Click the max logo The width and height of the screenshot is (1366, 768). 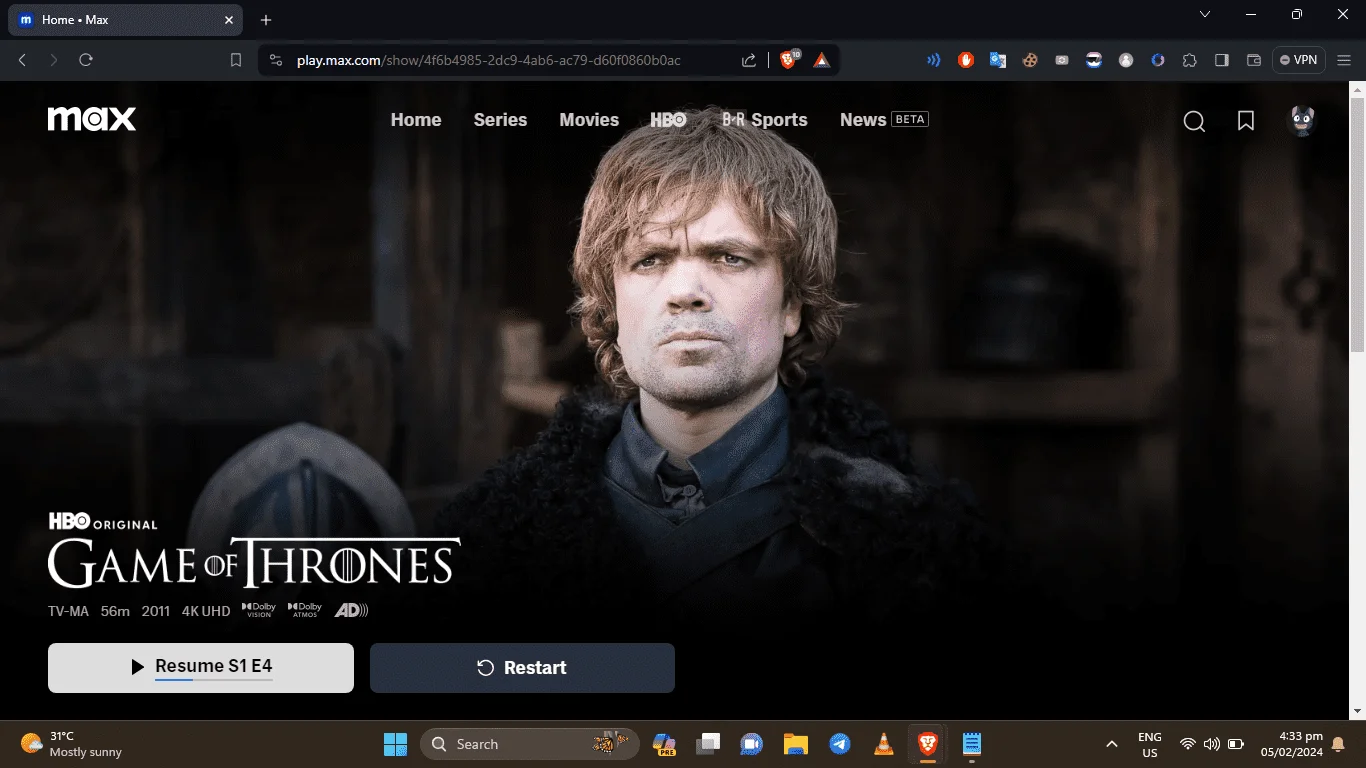(x=92, y=119)
